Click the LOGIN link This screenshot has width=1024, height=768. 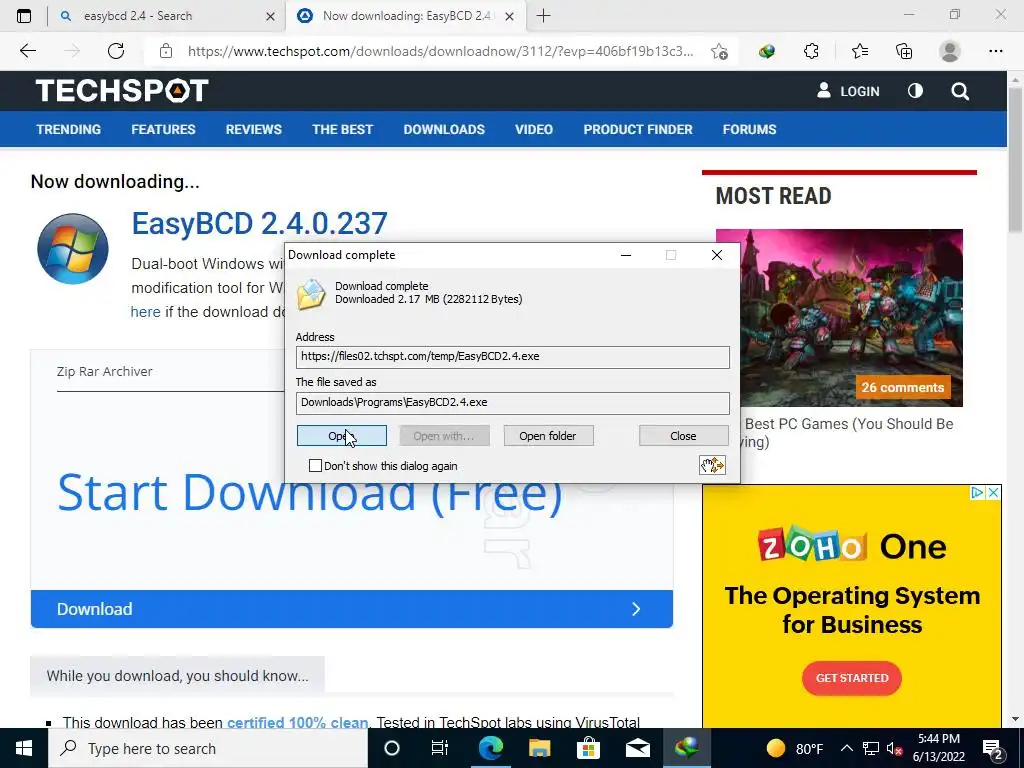click(848, 91)
